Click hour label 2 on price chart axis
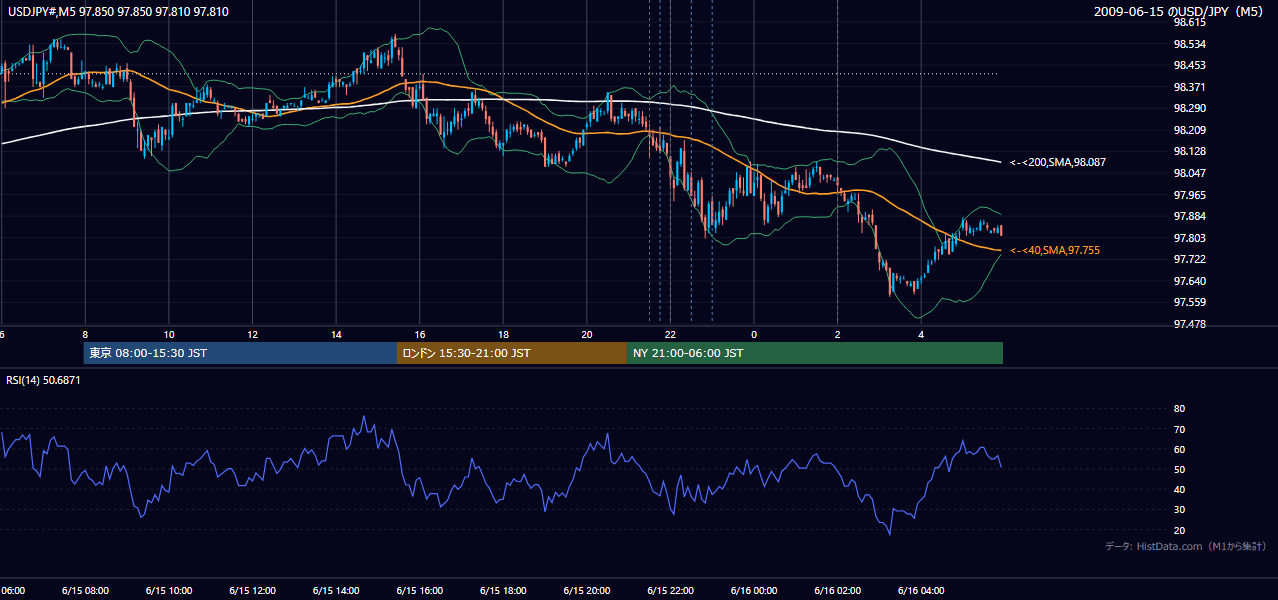The width and height of the screenshot is (1278, 600). (838, 334)
